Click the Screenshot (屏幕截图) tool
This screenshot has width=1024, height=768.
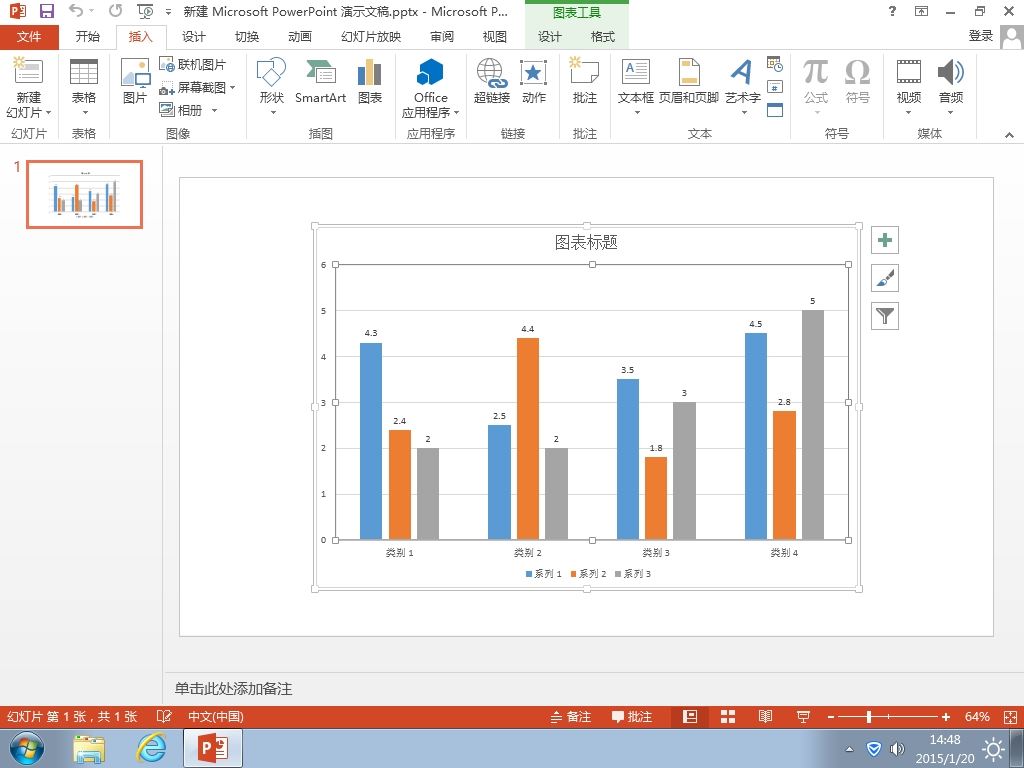pyautogui.click(x=193, y=88)
